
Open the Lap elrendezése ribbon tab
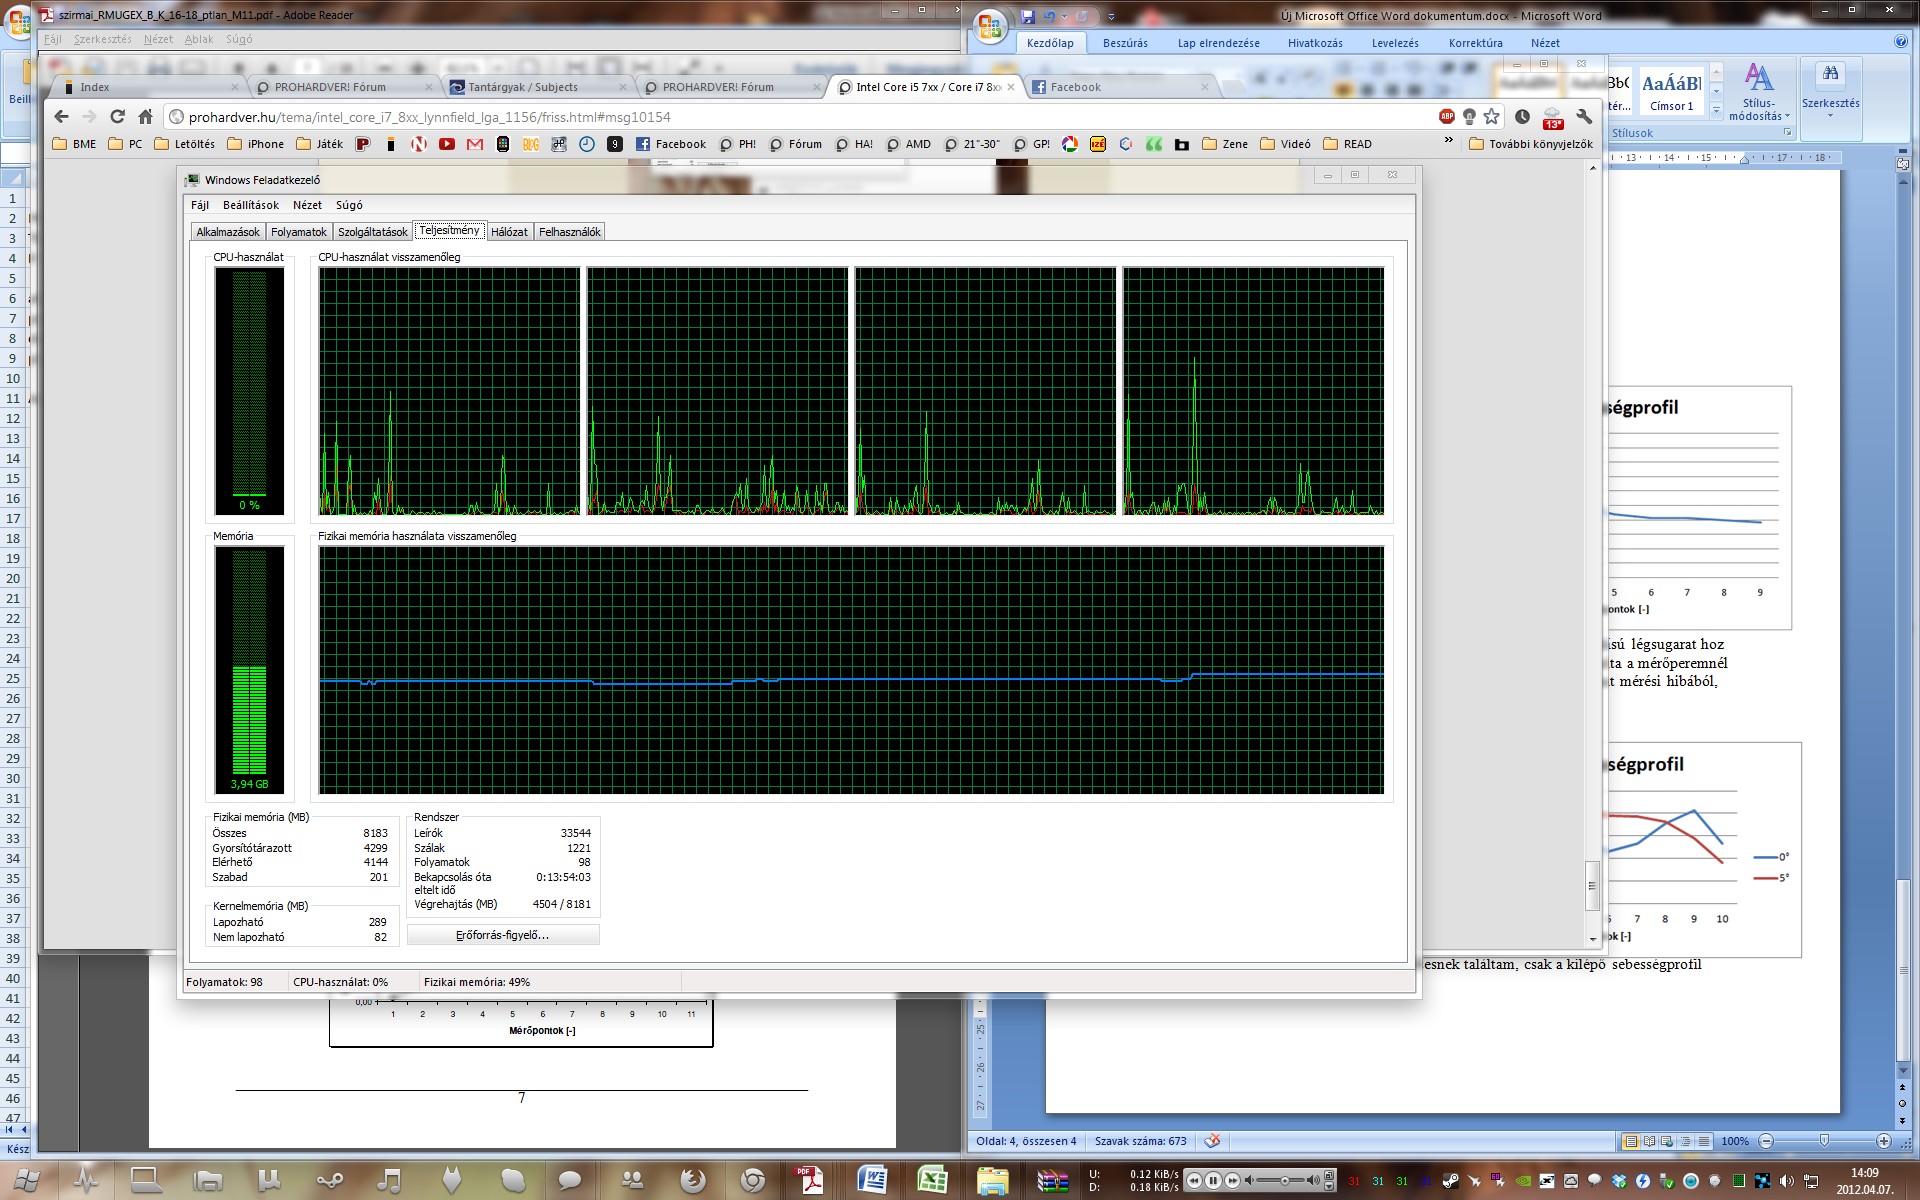tap(1218, 43)
